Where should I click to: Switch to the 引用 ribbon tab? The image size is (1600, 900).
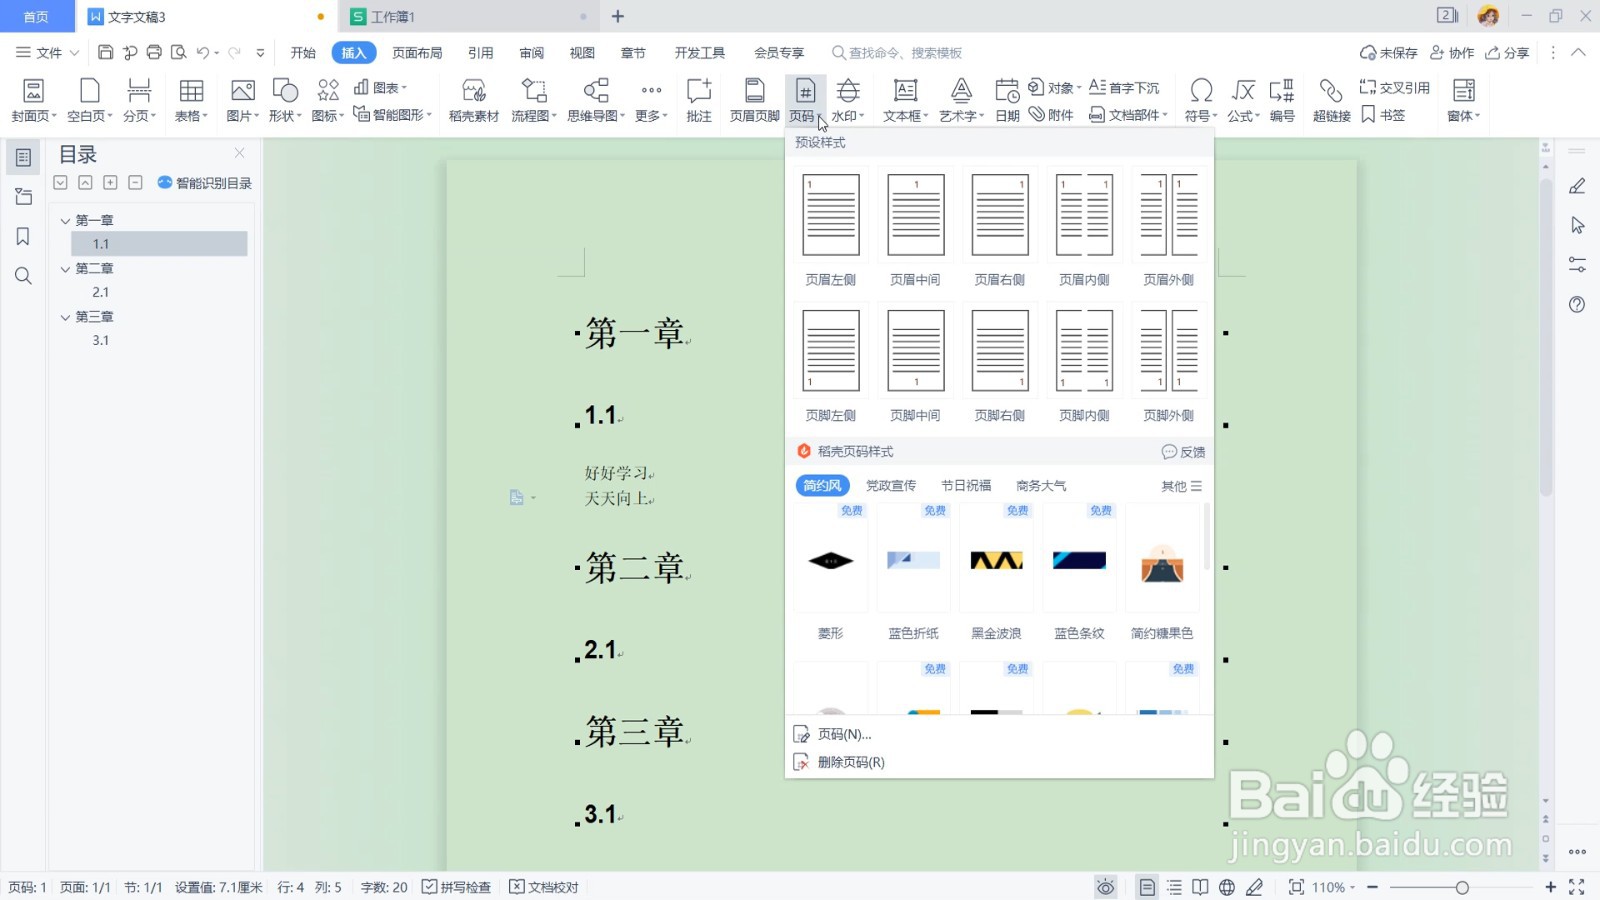[481, 53]
